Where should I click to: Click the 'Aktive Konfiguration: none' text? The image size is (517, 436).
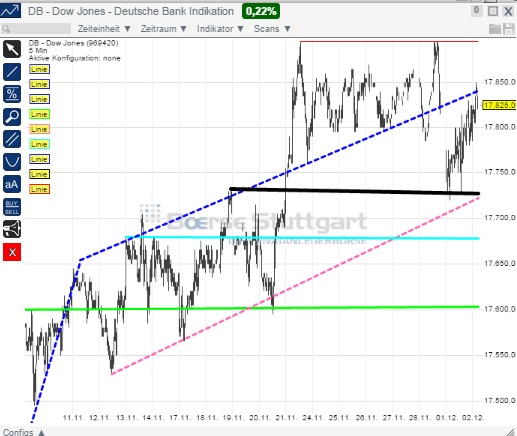tap(75, 58)
